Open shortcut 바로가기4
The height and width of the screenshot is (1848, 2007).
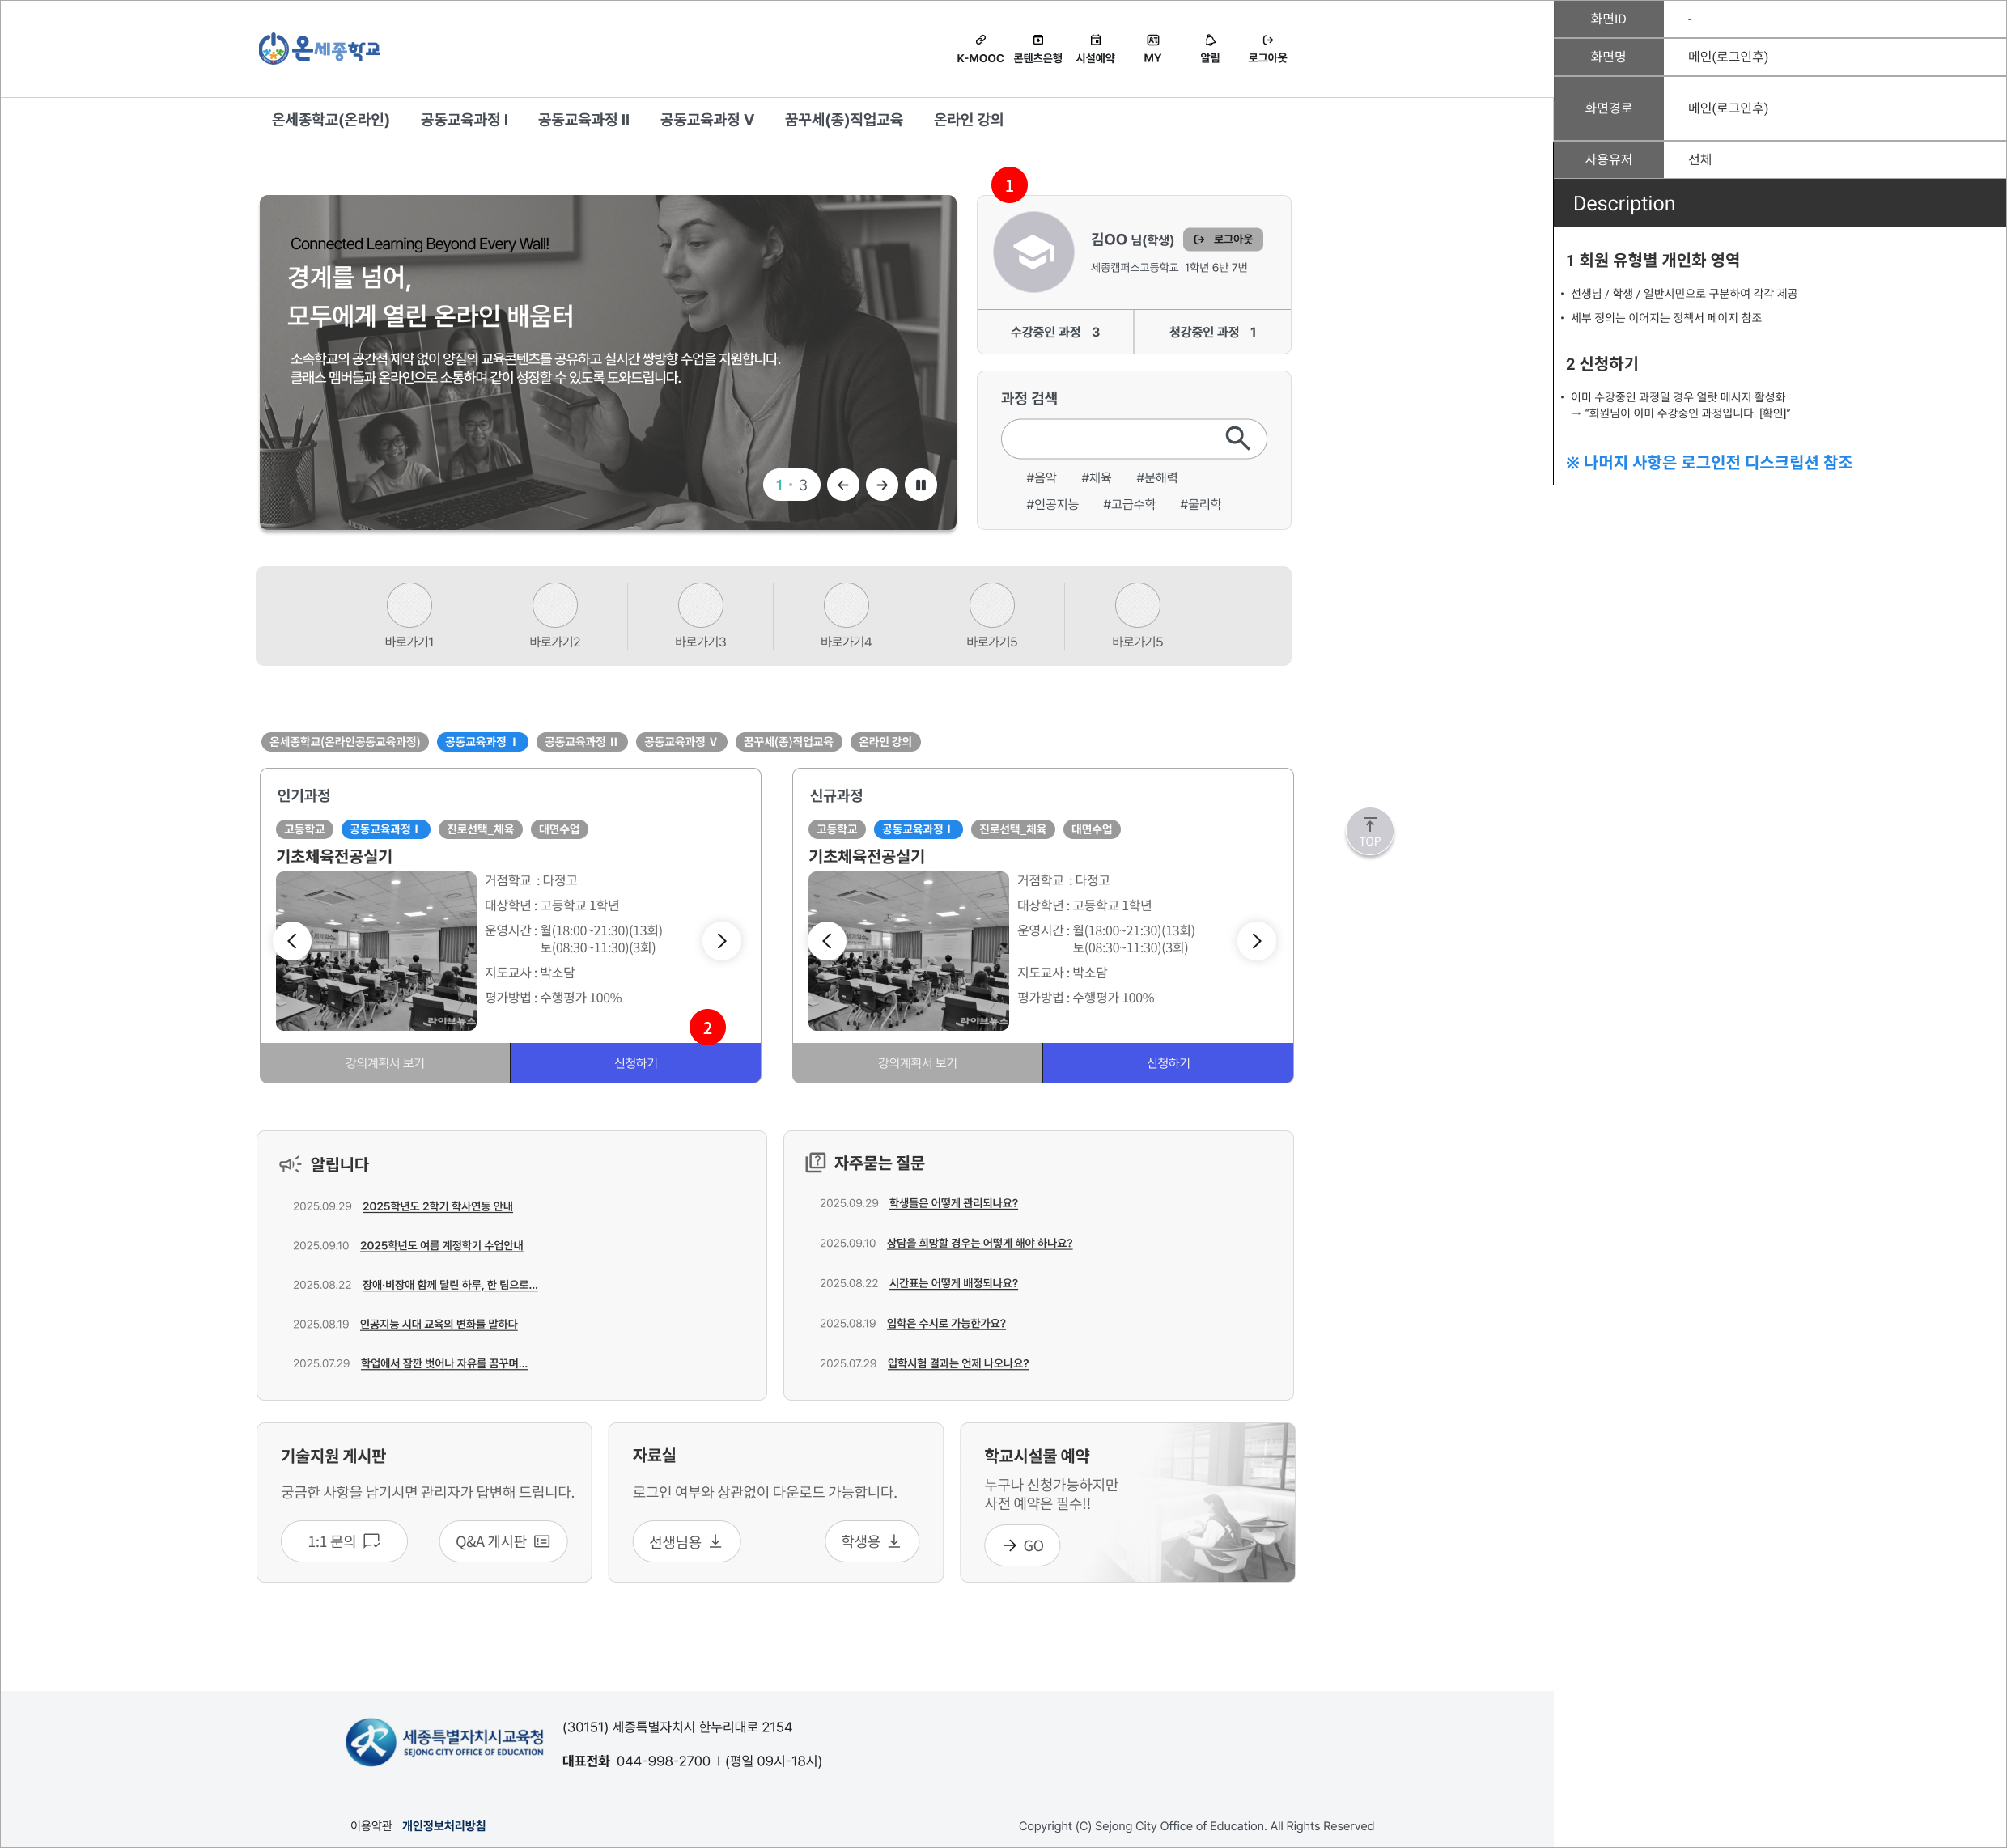pos(846,616)
